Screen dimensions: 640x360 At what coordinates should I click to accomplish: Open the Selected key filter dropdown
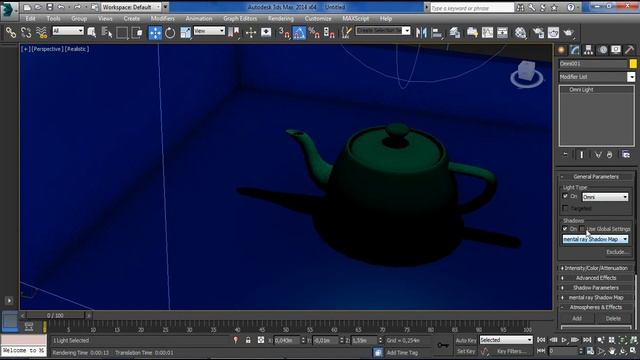click(506, 340)
